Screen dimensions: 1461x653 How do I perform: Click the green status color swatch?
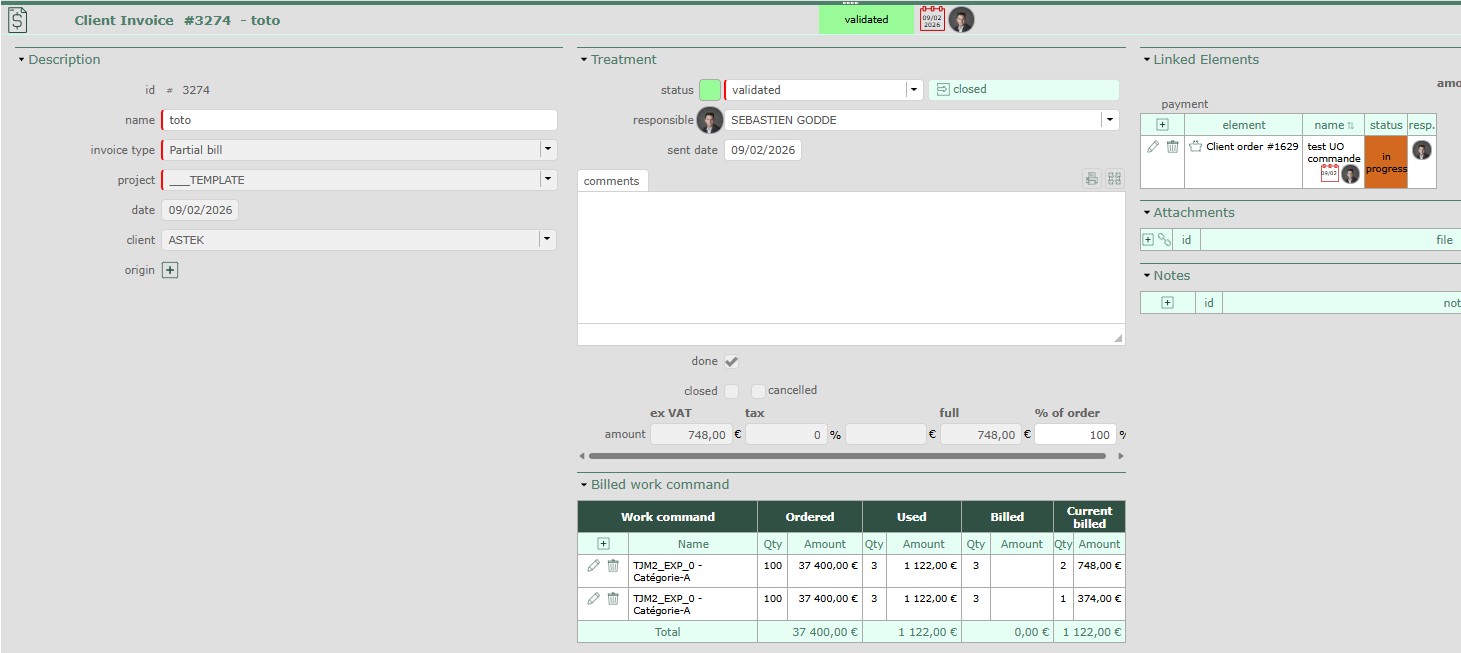click(709, 90)
